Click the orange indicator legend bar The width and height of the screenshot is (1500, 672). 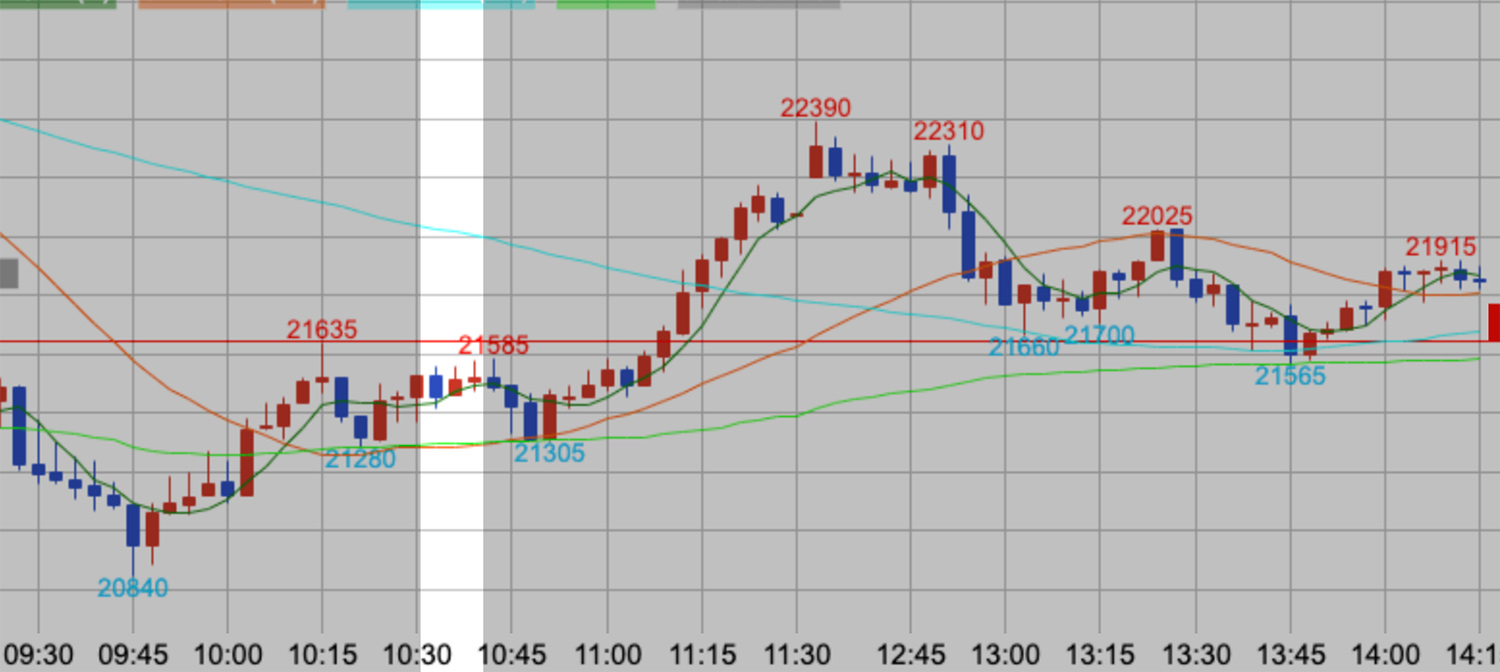pos(231,4)
